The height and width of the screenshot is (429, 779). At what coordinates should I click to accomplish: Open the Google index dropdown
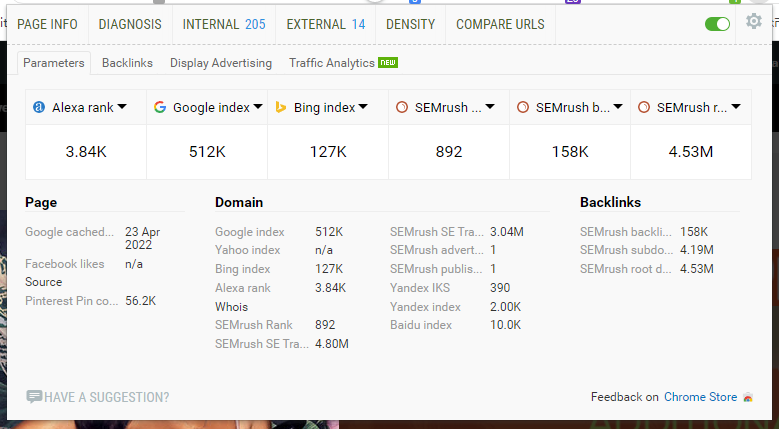[257, 107]
